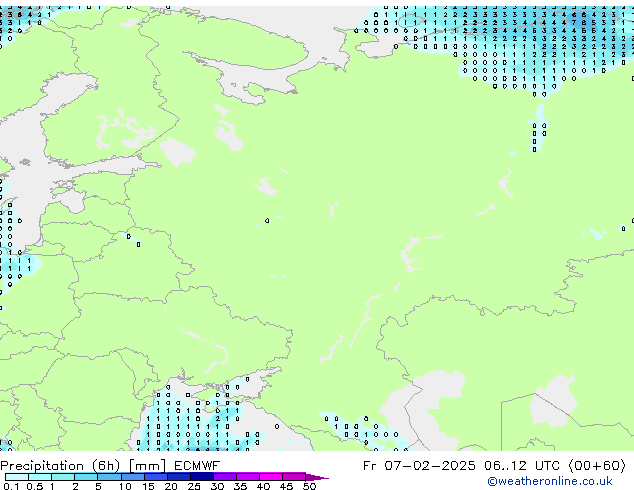Pick the legend swatch between 40 and 45
The width and height of the screenshot is (634, 490).
tap(271, 477)
